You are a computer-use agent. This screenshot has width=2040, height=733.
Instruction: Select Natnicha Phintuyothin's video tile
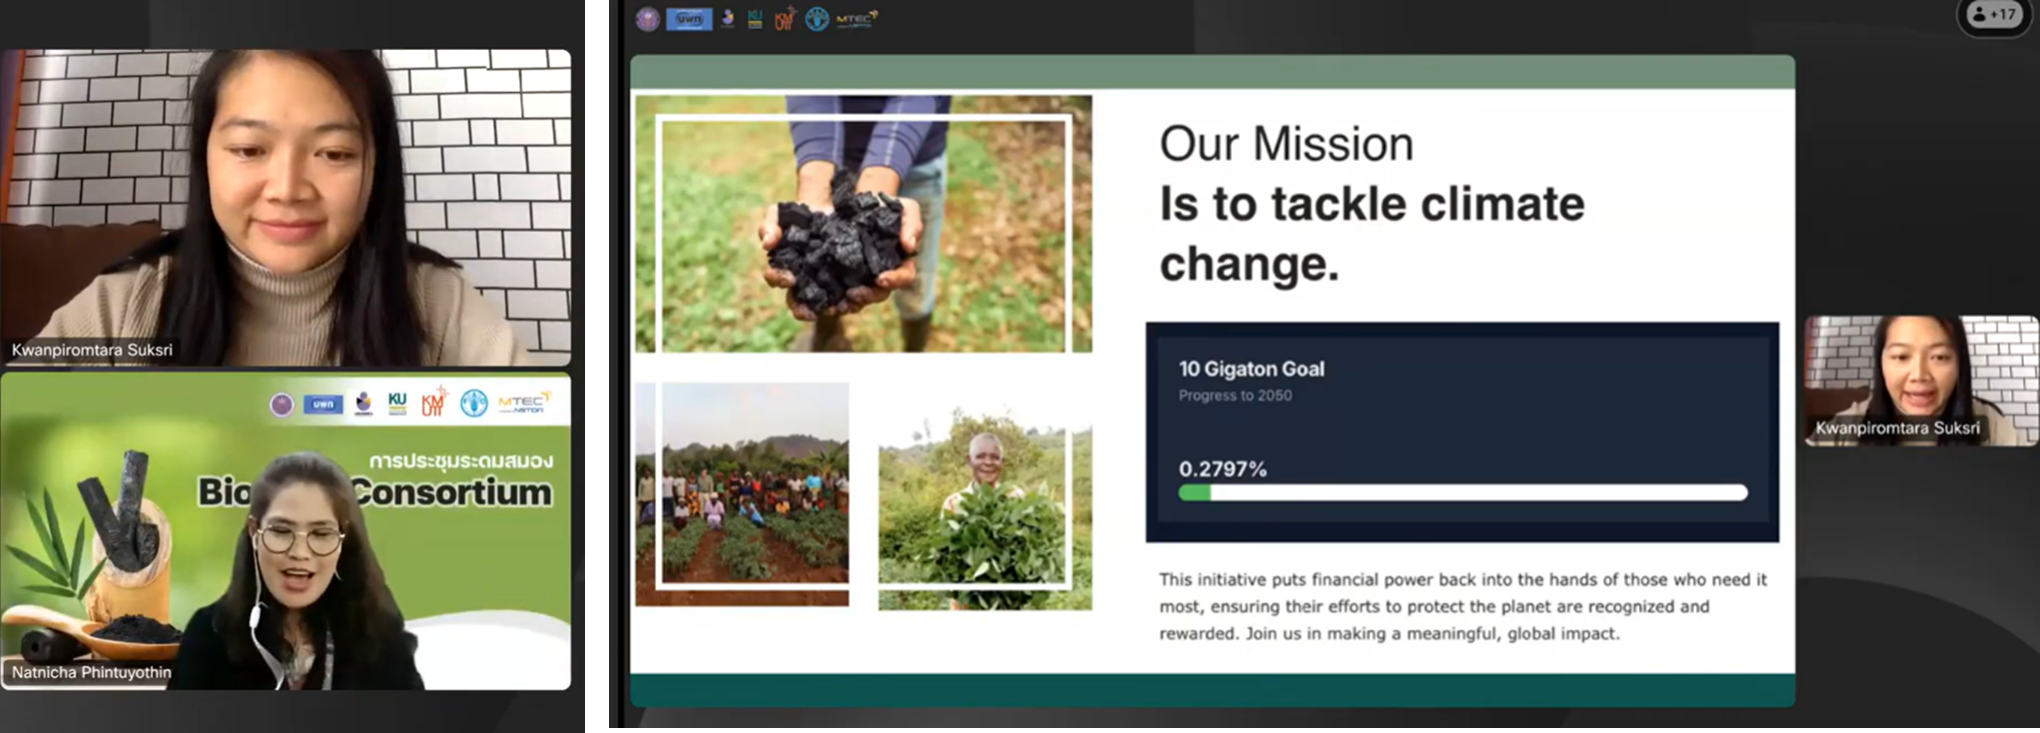pos(286,531)
